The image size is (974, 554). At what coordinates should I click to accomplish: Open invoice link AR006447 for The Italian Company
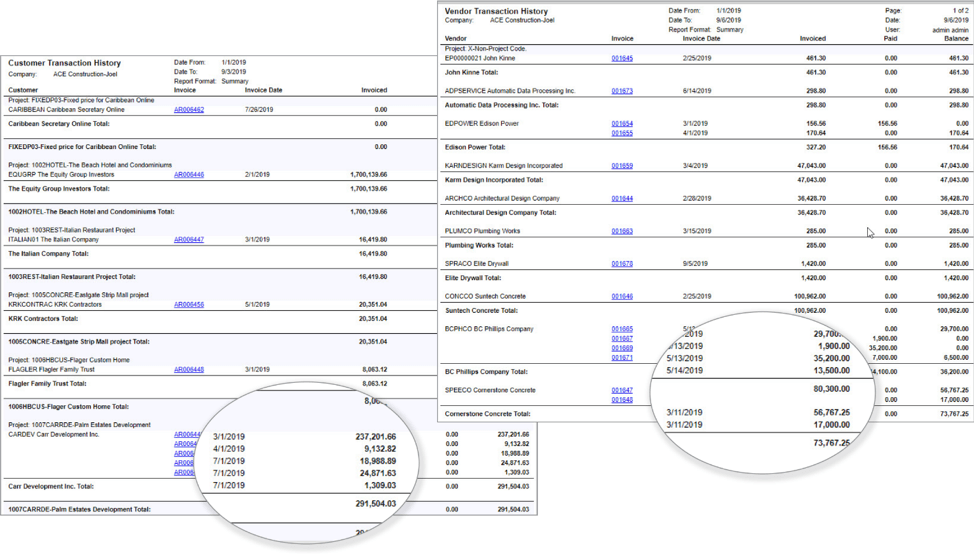tap(189, 240)
